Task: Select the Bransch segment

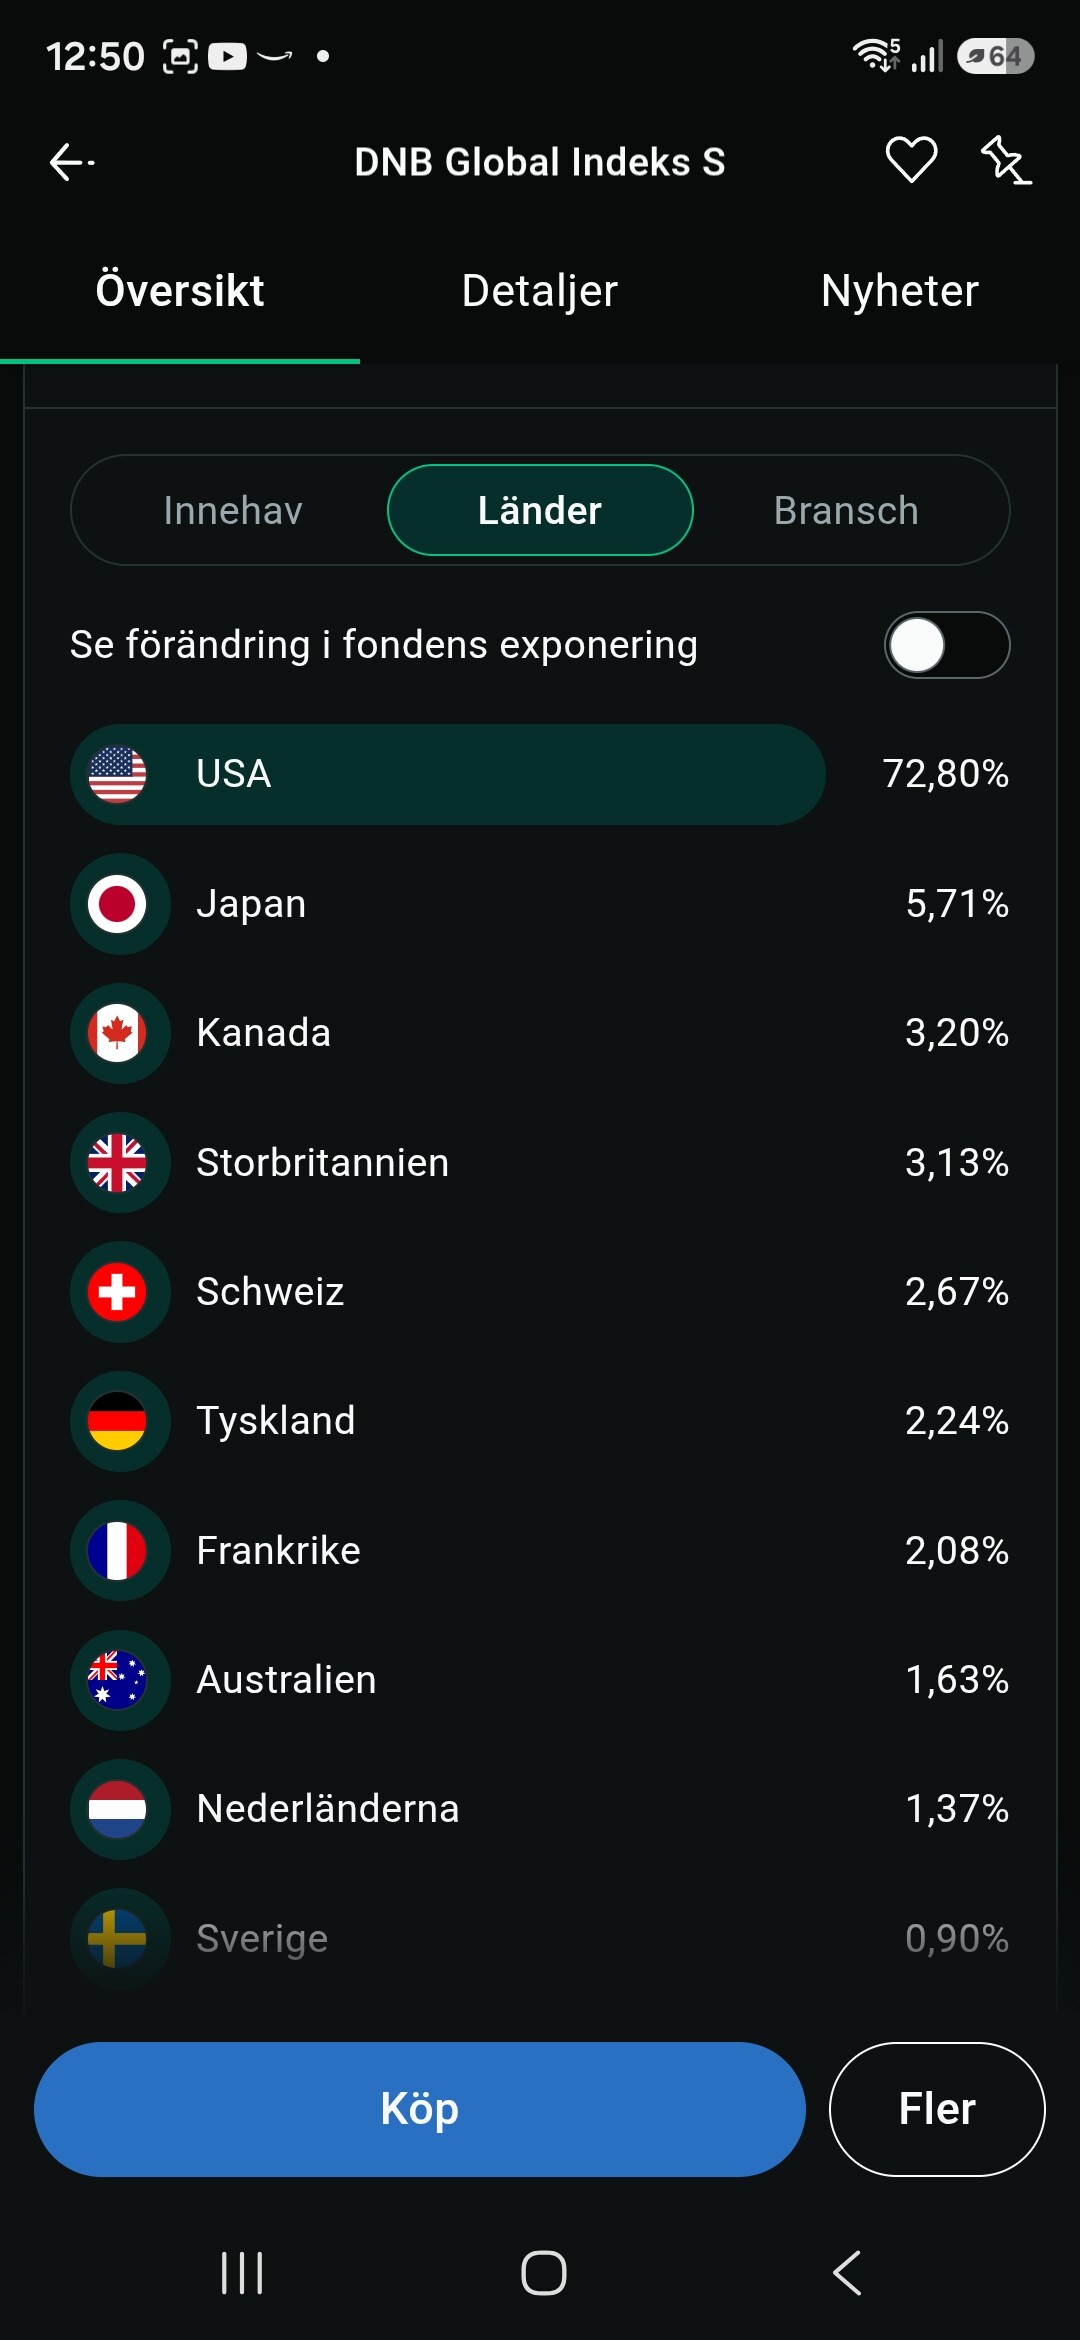Action: coord(846,510)
